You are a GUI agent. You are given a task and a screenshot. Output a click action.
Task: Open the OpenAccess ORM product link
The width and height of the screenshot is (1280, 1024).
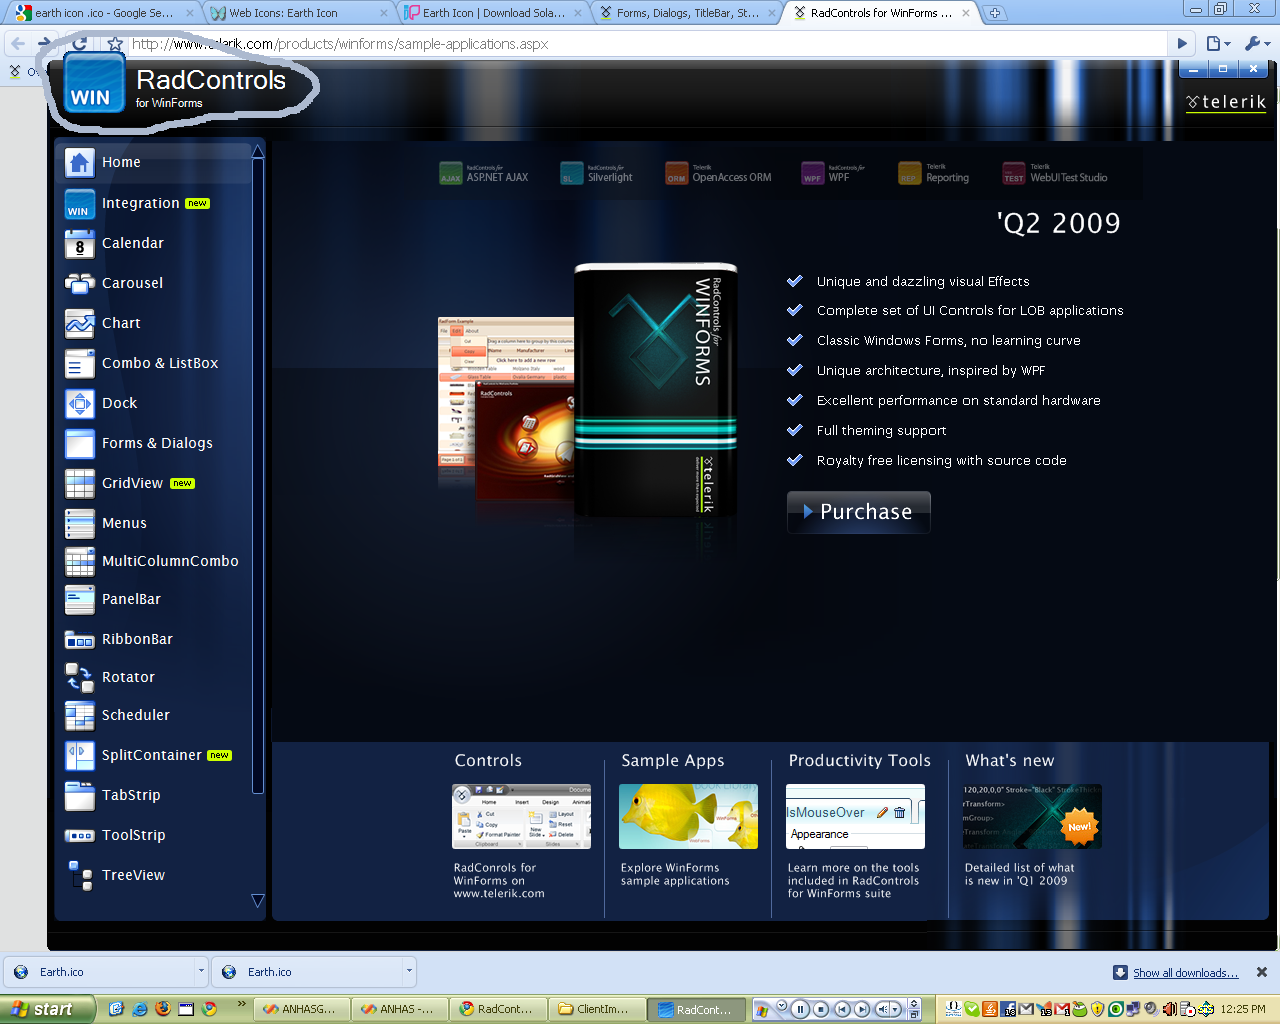coord(719,174)
